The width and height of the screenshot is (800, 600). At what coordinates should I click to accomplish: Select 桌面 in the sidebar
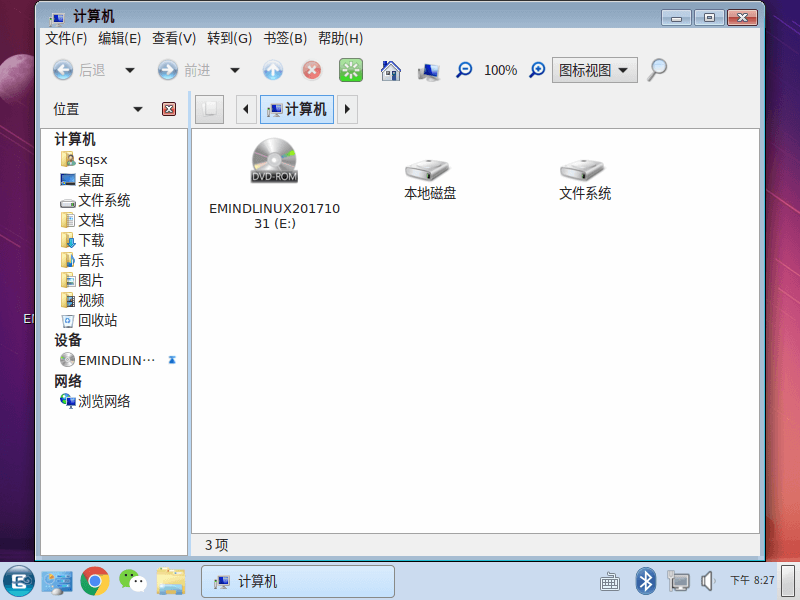82,180
